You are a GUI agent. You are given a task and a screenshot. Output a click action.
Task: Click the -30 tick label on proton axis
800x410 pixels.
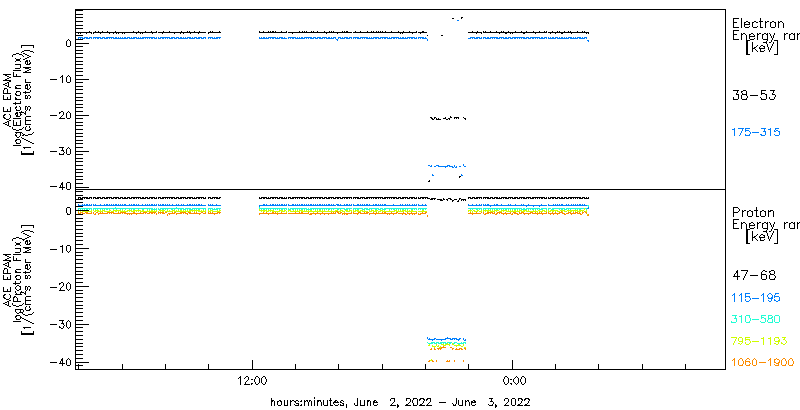pos(60,324)
